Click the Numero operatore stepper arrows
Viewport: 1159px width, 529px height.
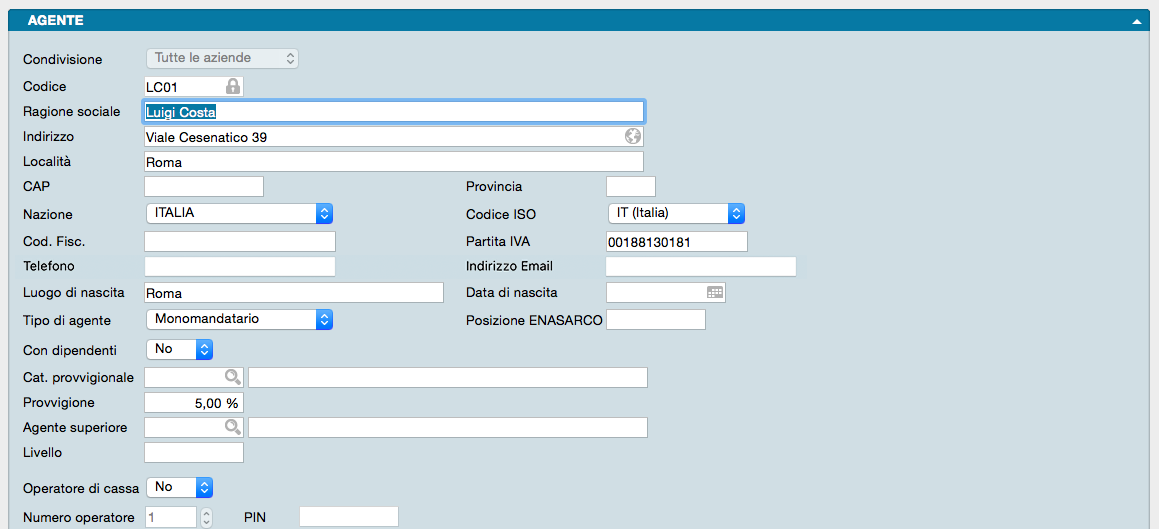(x=206, y=517)
